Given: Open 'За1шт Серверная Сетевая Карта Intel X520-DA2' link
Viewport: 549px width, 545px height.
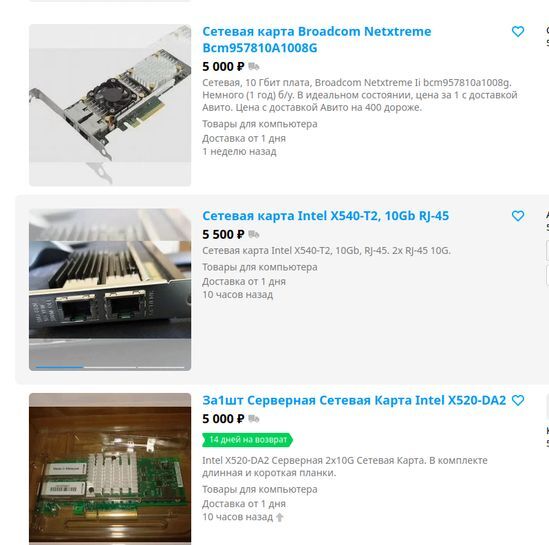Looking at the screenshot, I should 354,400.
